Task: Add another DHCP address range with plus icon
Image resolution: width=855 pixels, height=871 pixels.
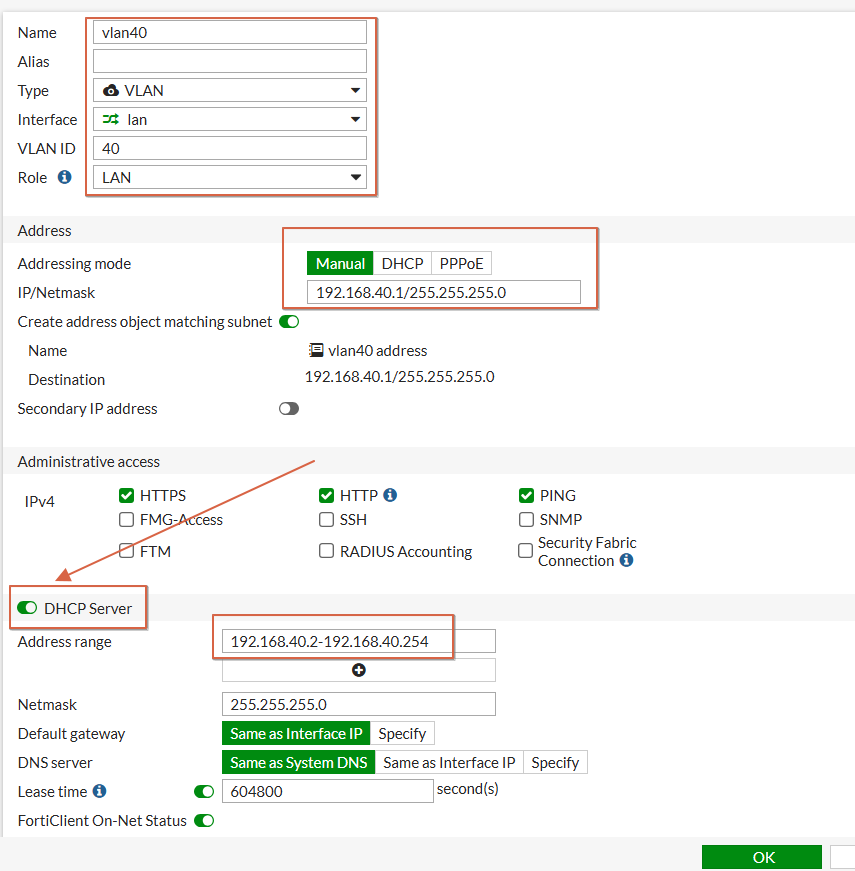Action: (359, 670)
